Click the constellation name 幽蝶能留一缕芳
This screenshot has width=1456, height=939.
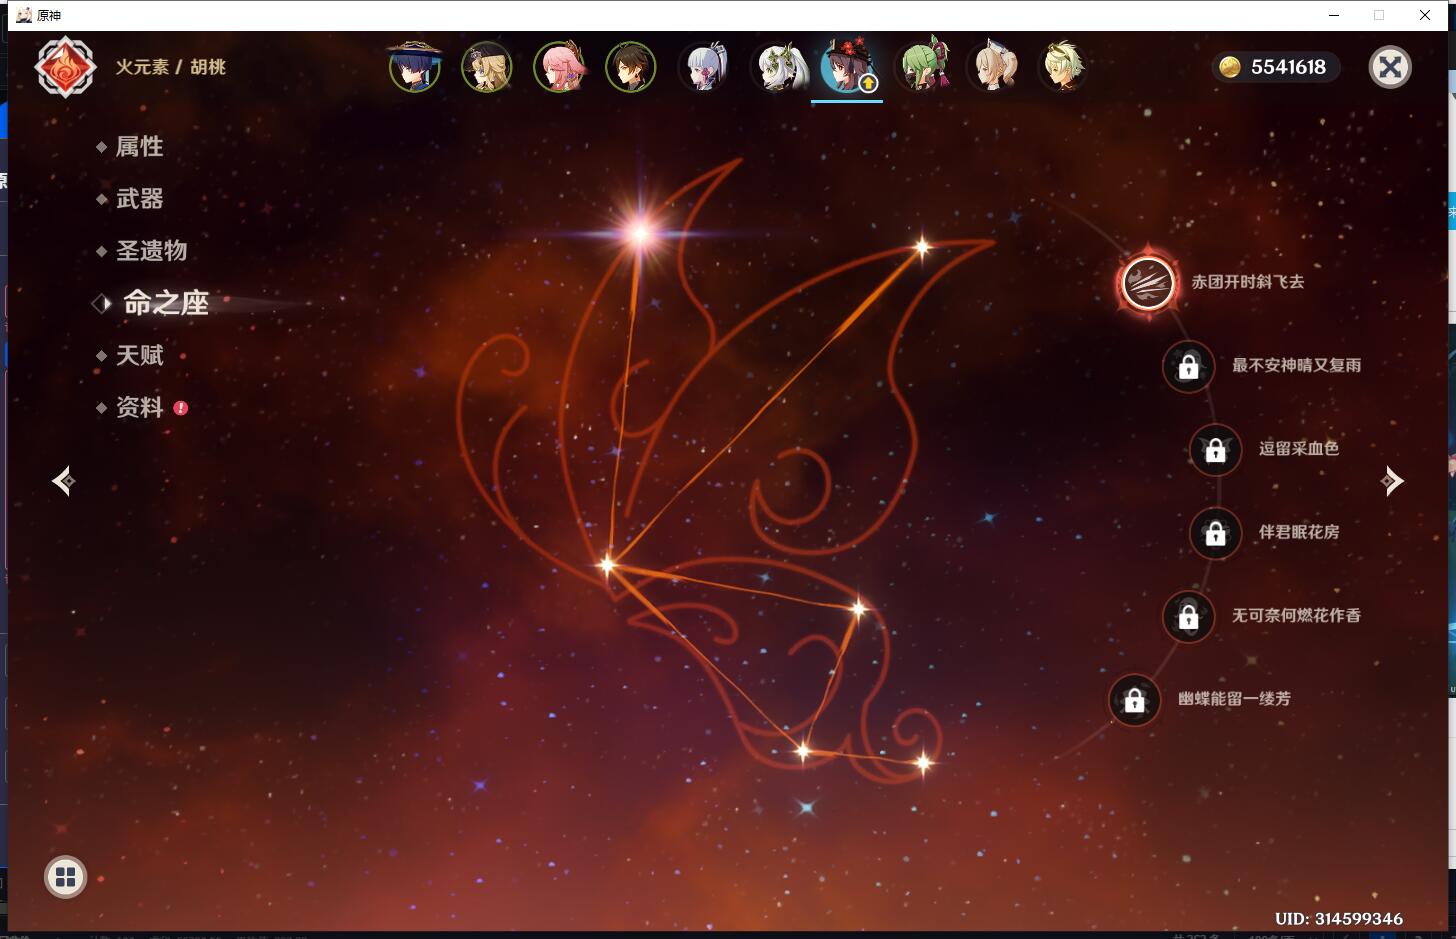[x=1234, y=699]
